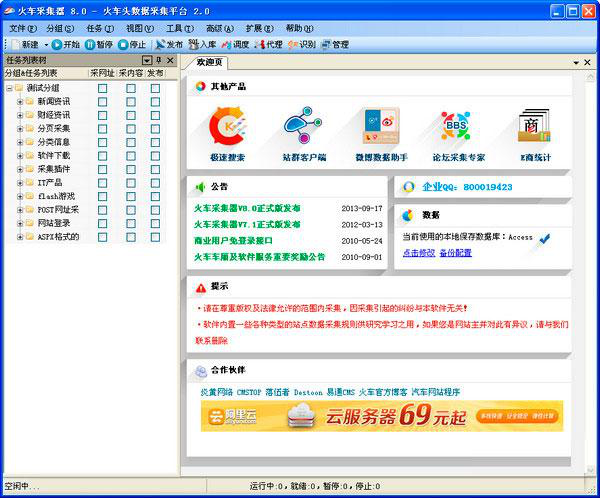
Task: Select the 欢迎页 tab
Action: click(x=209, y=62)
